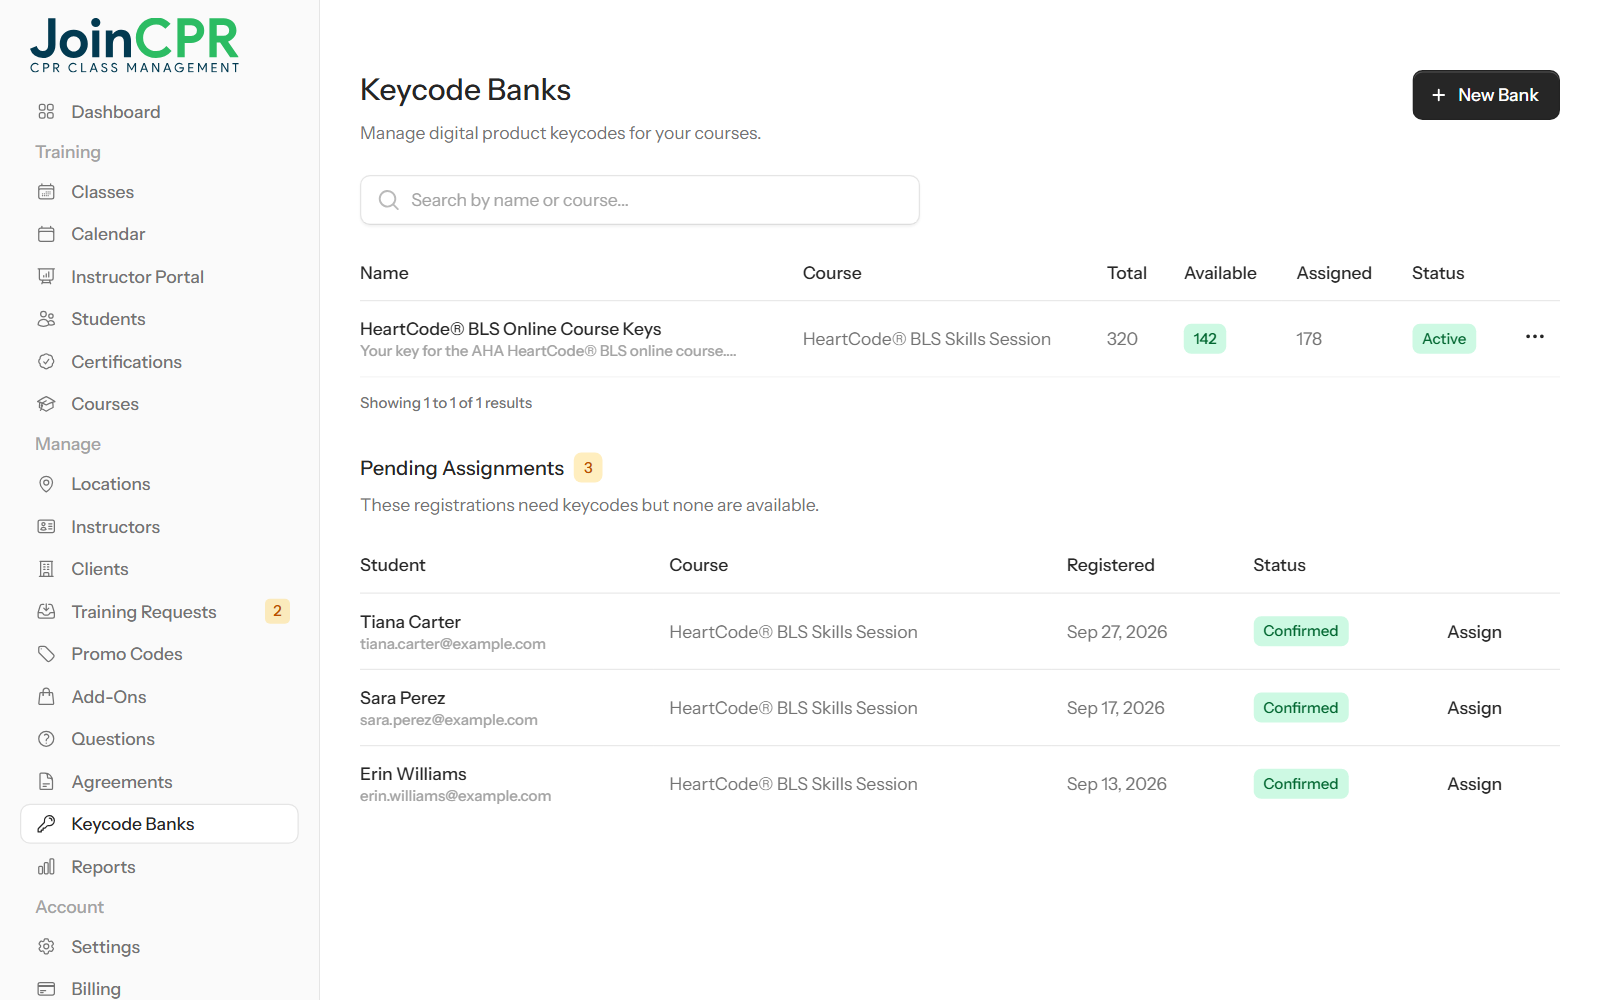Navigate to Training Requests
Viewport: 1600px width, 1000px height.
coord(160,612)
